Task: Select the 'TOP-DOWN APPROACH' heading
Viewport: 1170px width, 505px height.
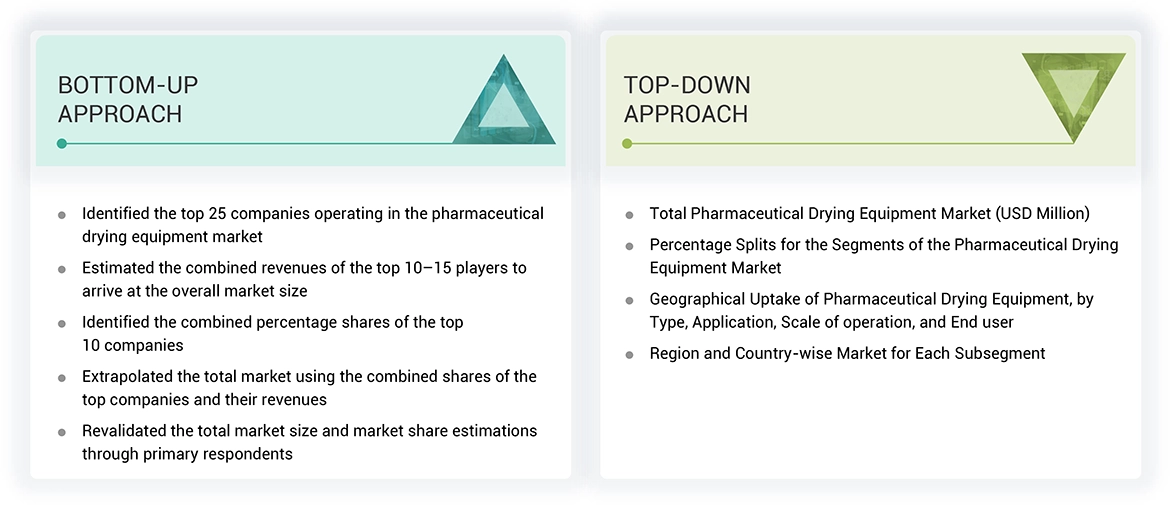Action: (686, 99)
